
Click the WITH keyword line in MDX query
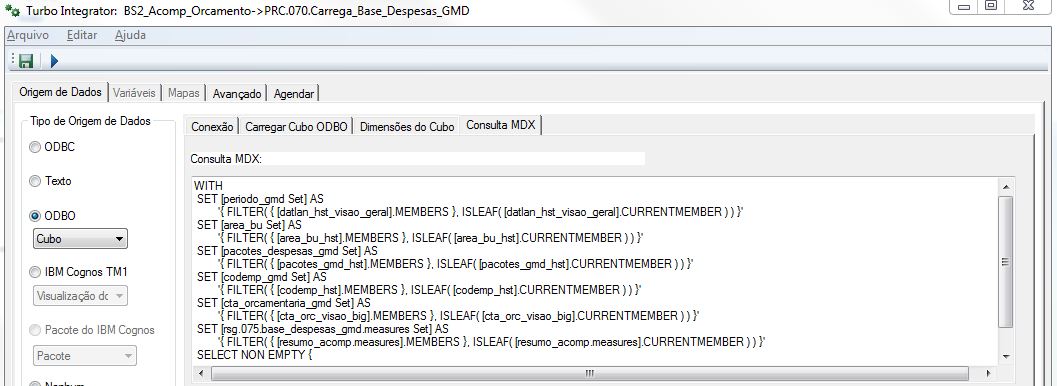(209, 186)
